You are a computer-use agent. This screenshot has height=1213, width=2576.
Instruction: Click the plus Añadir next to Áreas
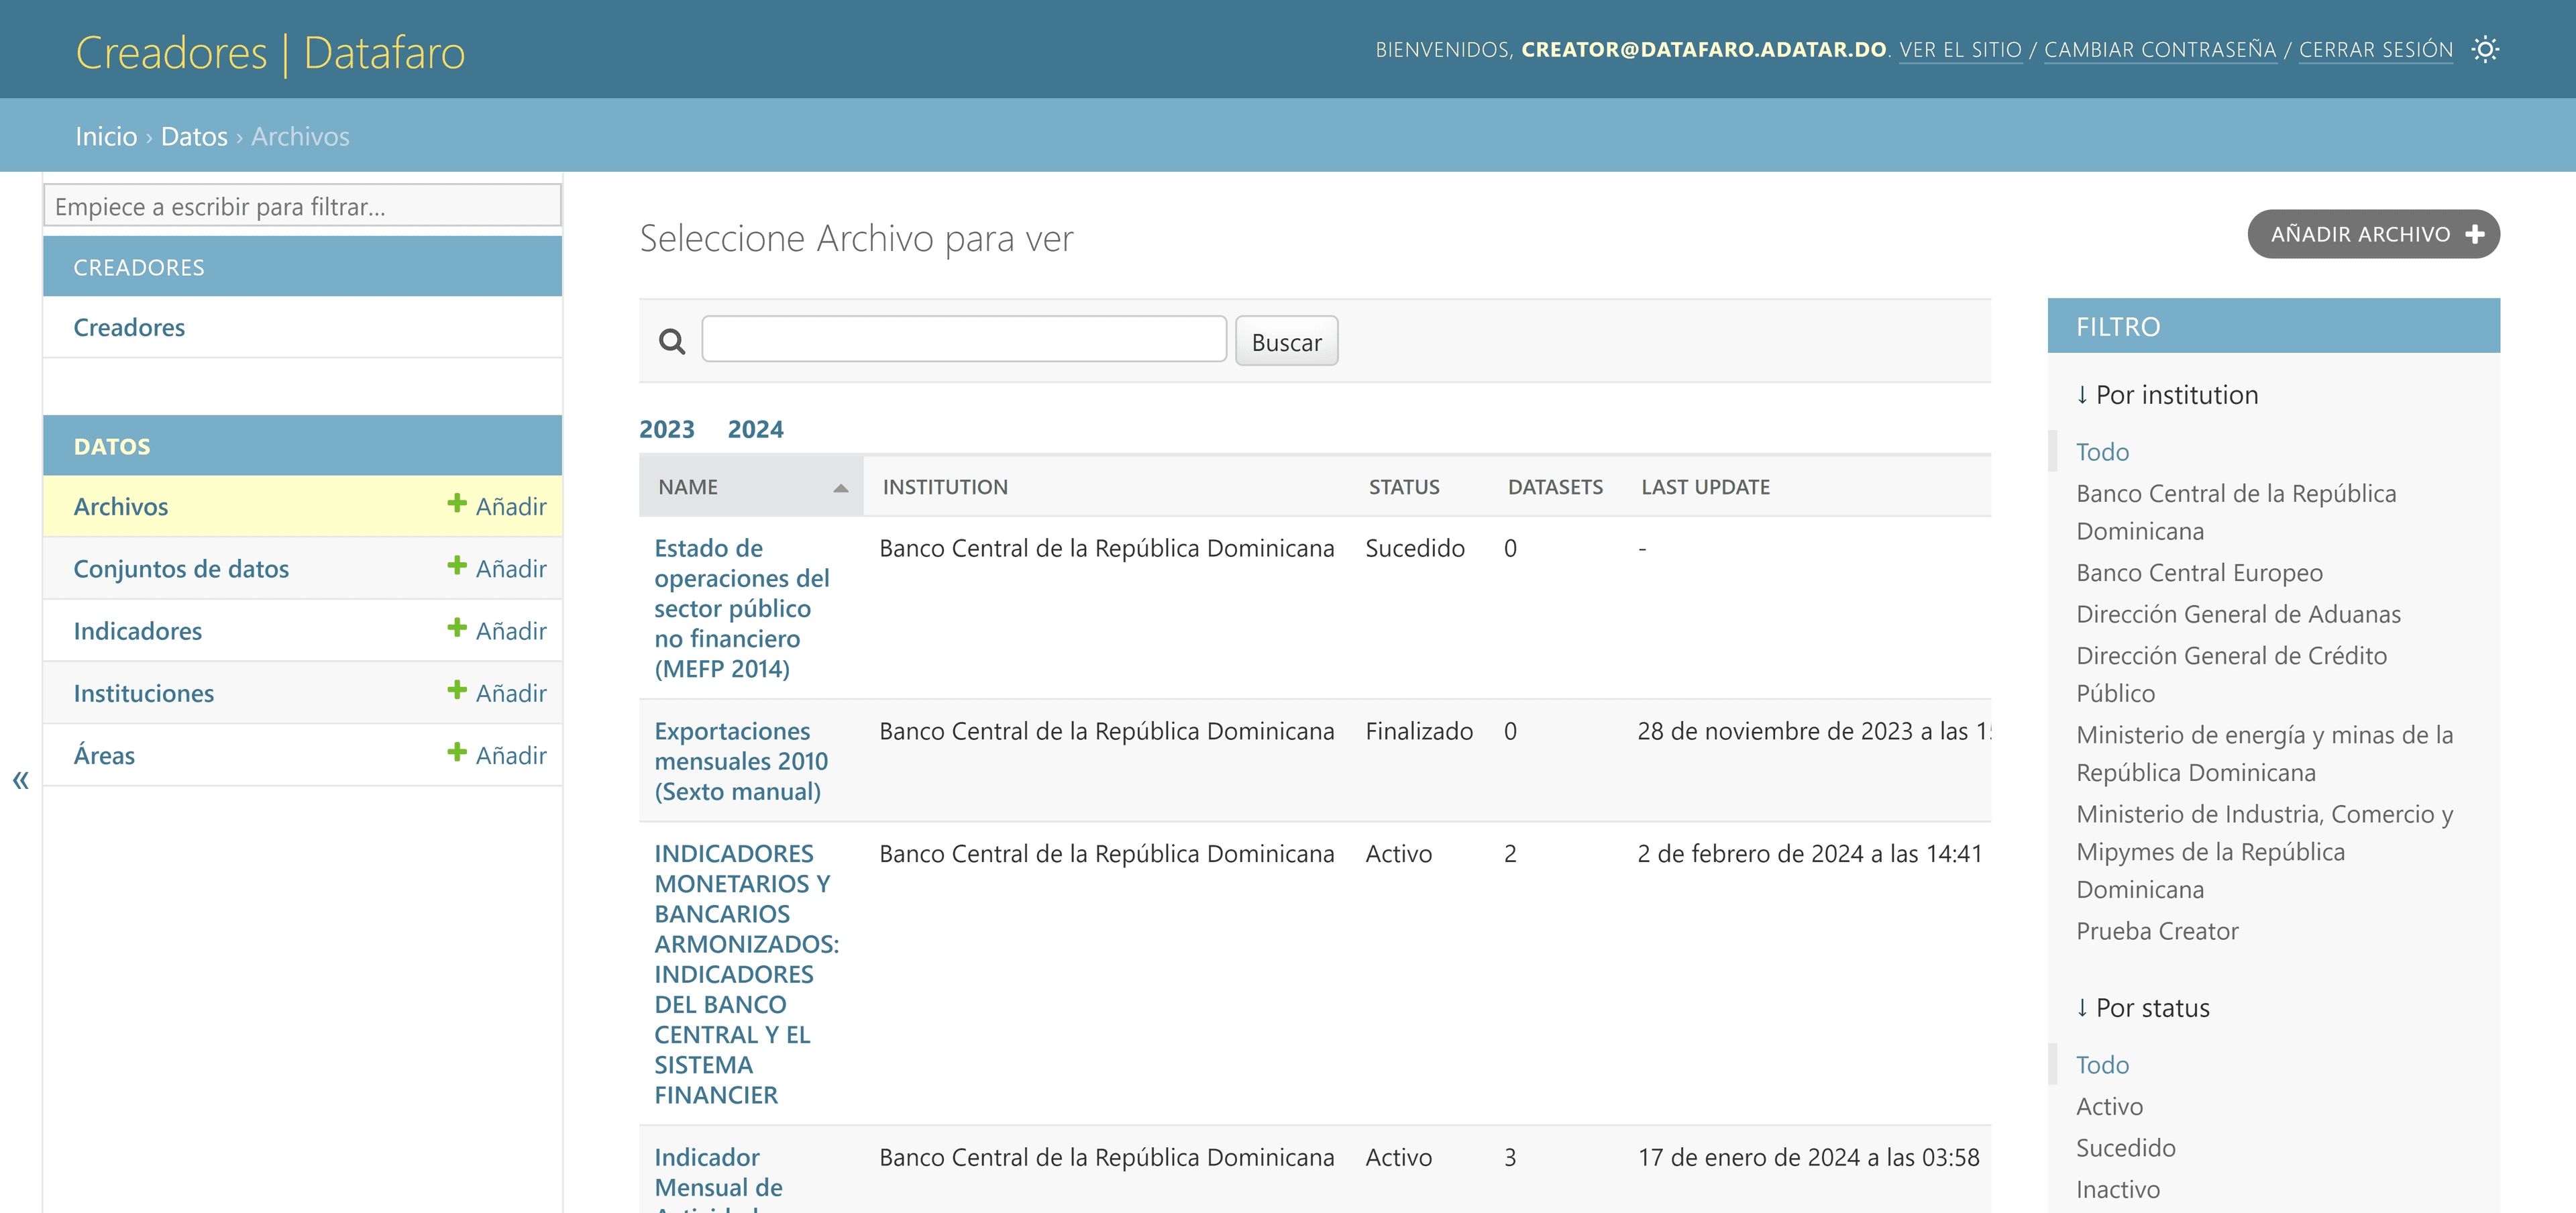pyautogui.click(x=497, y=754)
